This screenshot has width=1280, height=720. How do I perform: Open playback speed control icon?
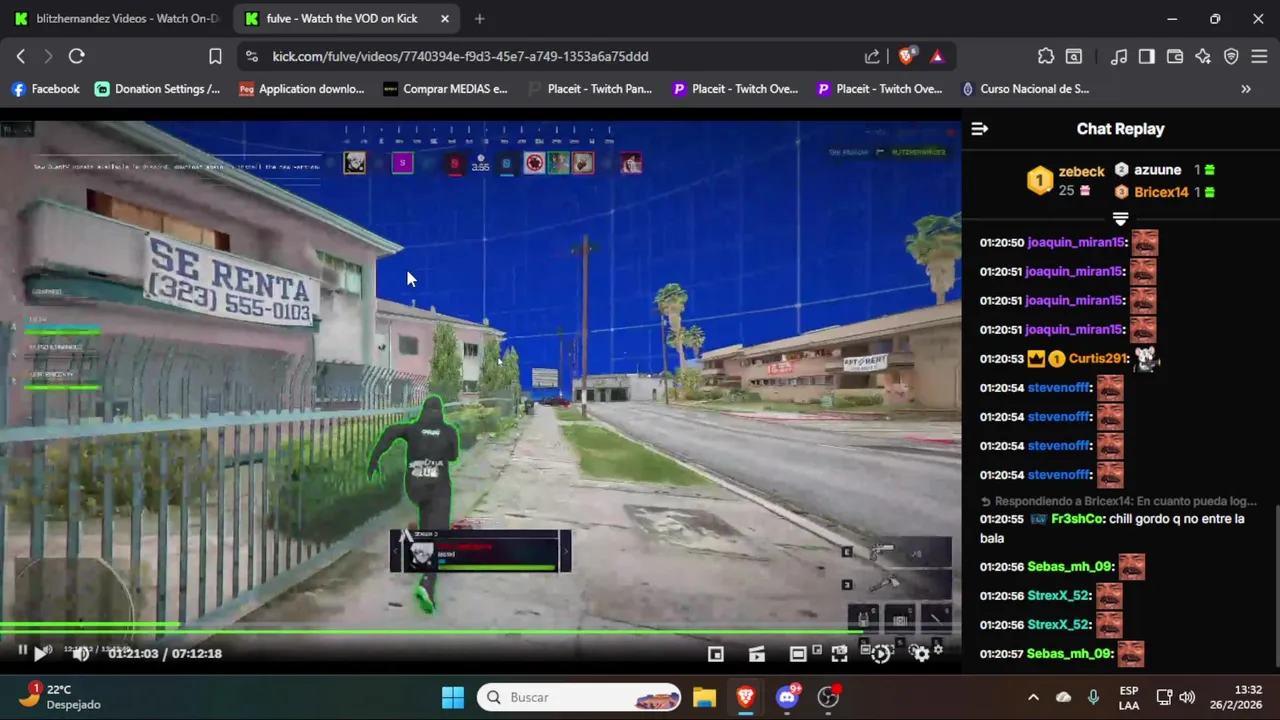coord(880,654)
